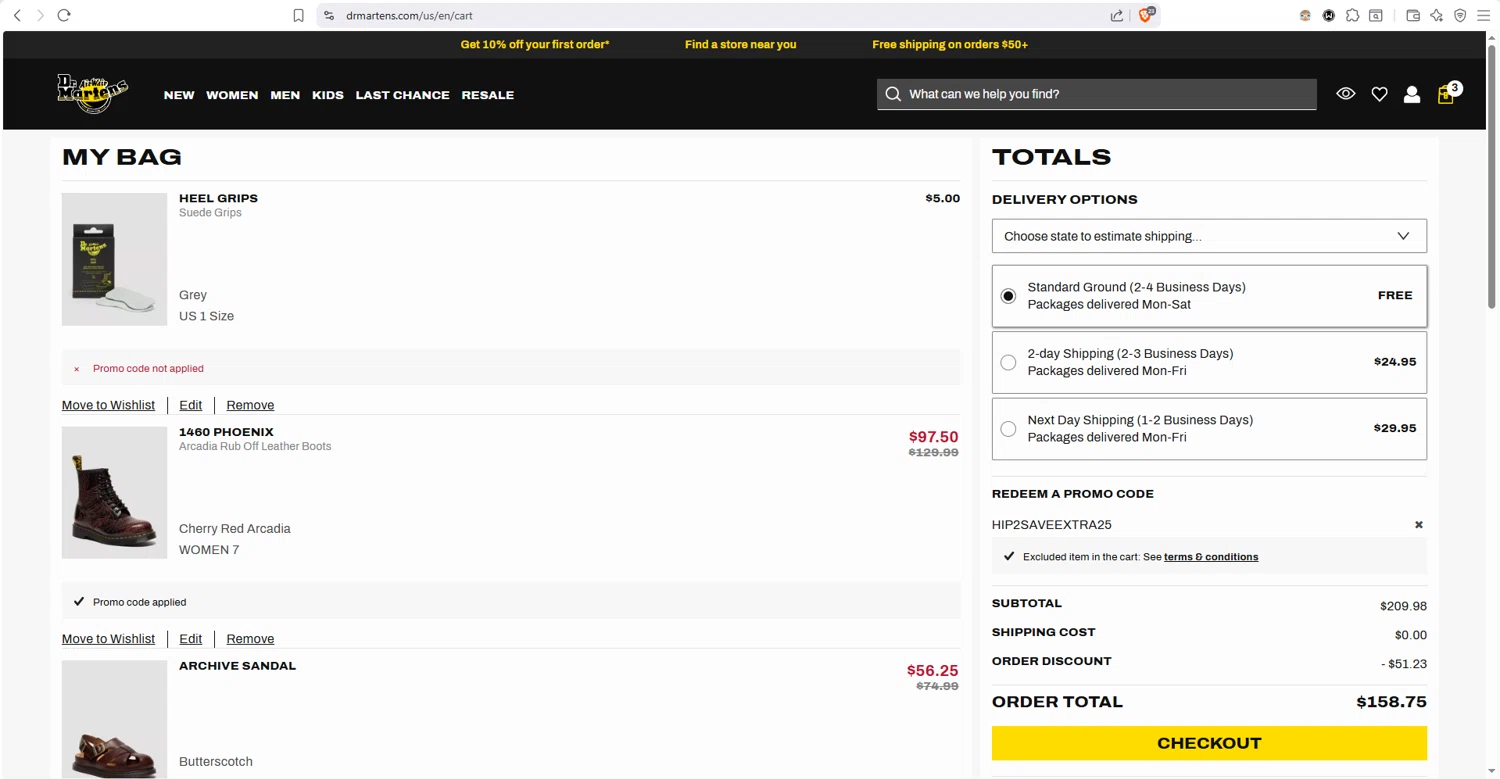
Task: Click the Dr. Martens logo
Action: (92, 94)
